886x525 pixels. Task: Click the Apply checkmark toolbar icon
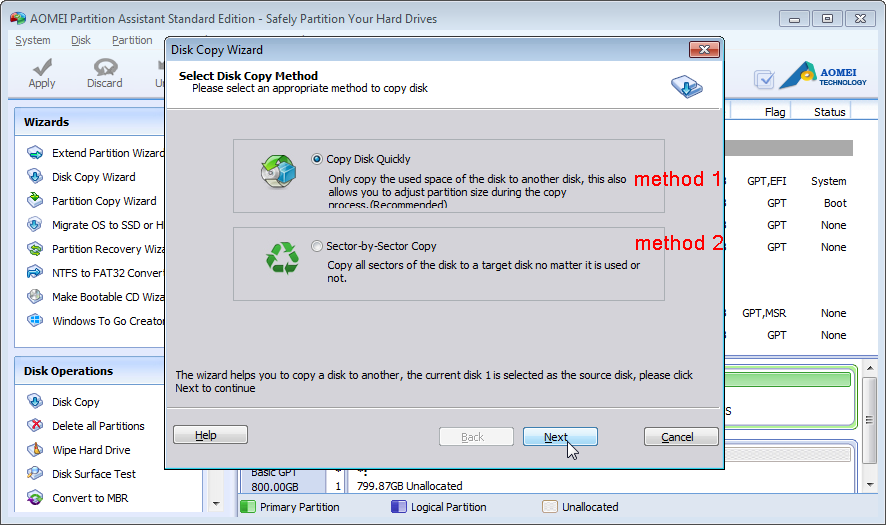tap(42, 67)
